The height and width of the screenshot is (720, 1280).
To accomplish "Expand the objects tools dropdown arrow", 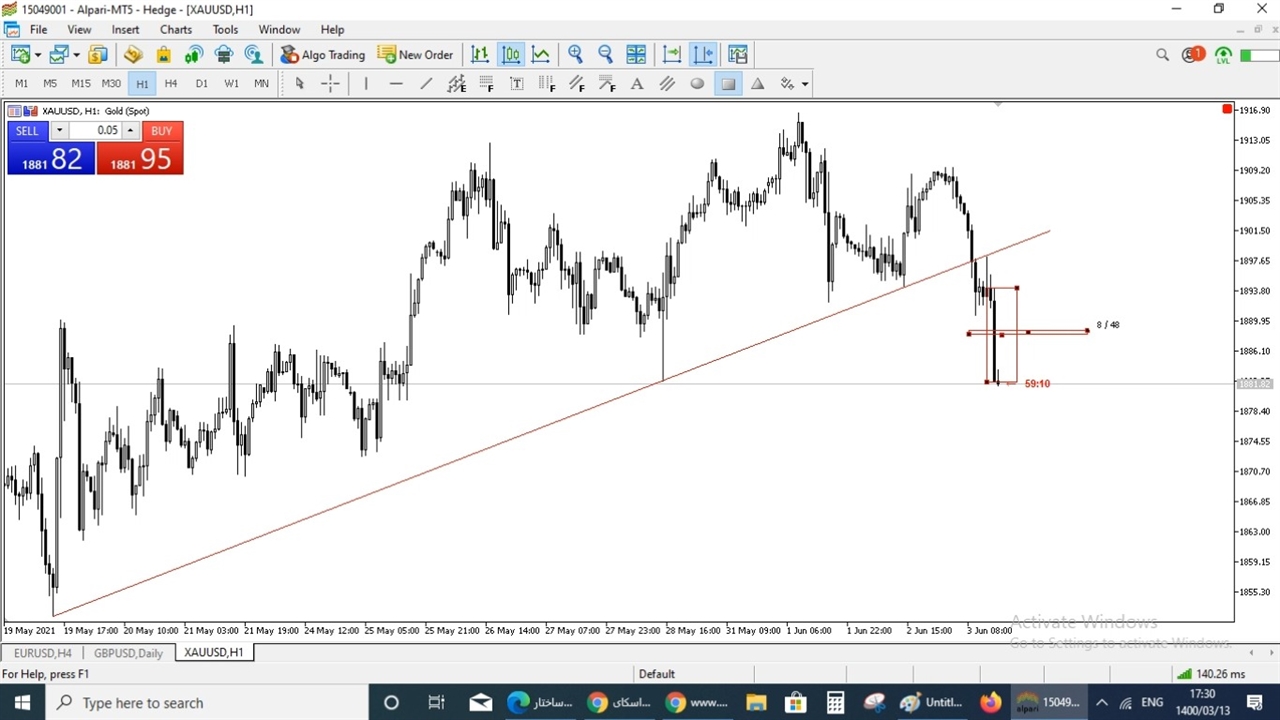I will (x=805, y=84).
